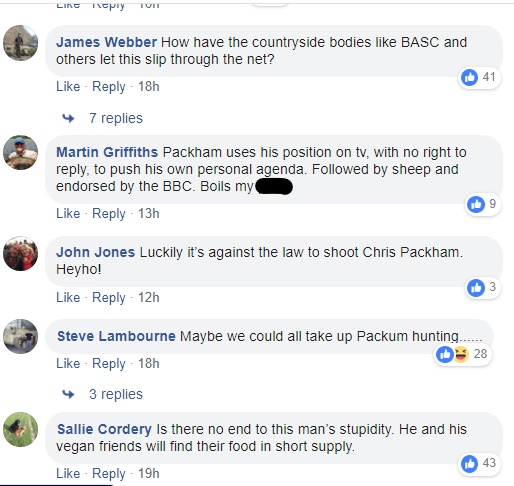Screen dimensions: 514x486
Task: Click the reply arrow icon beside 3 replies
Action: (68, 394)
